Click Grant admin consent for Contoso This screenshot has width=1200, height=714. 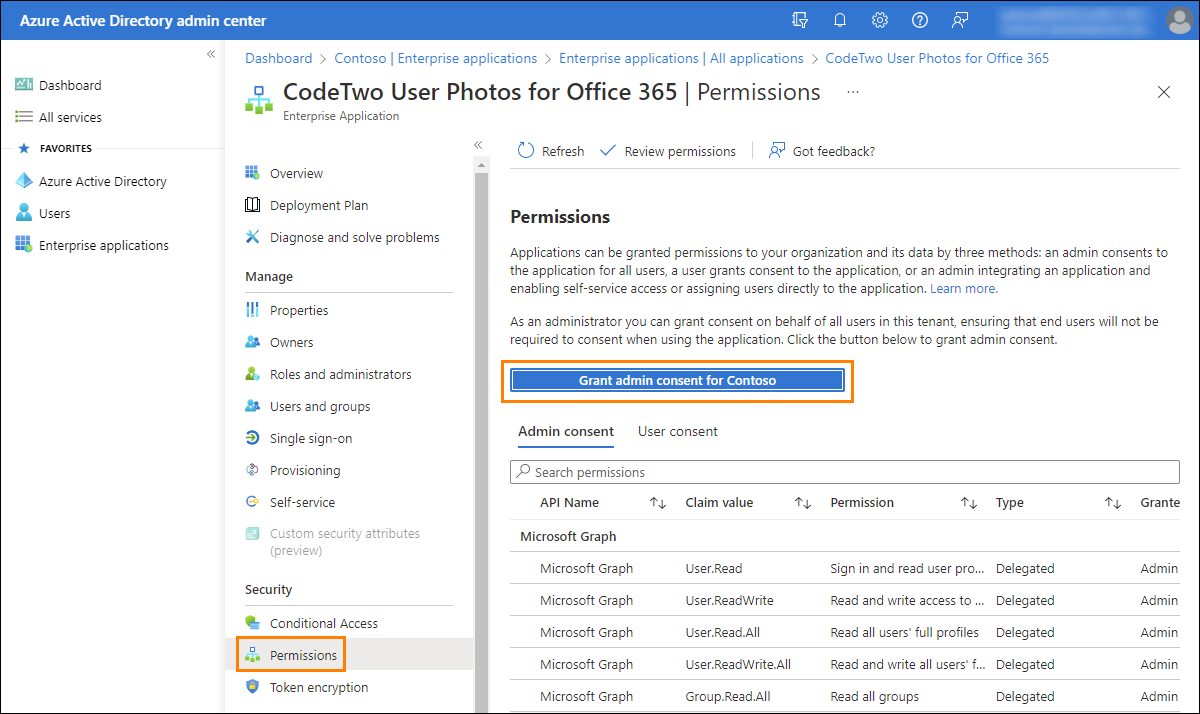point(678,380)
